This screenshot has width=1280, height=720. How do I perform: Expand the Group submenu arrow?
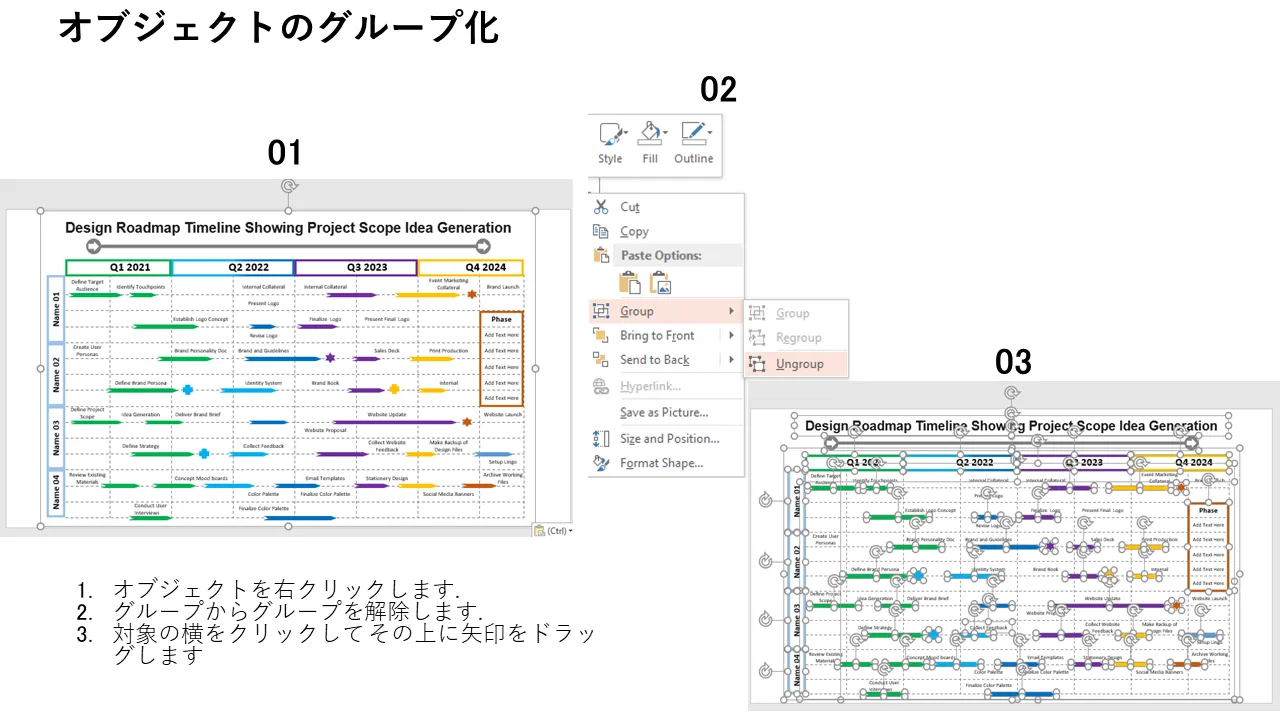[731, 312]
